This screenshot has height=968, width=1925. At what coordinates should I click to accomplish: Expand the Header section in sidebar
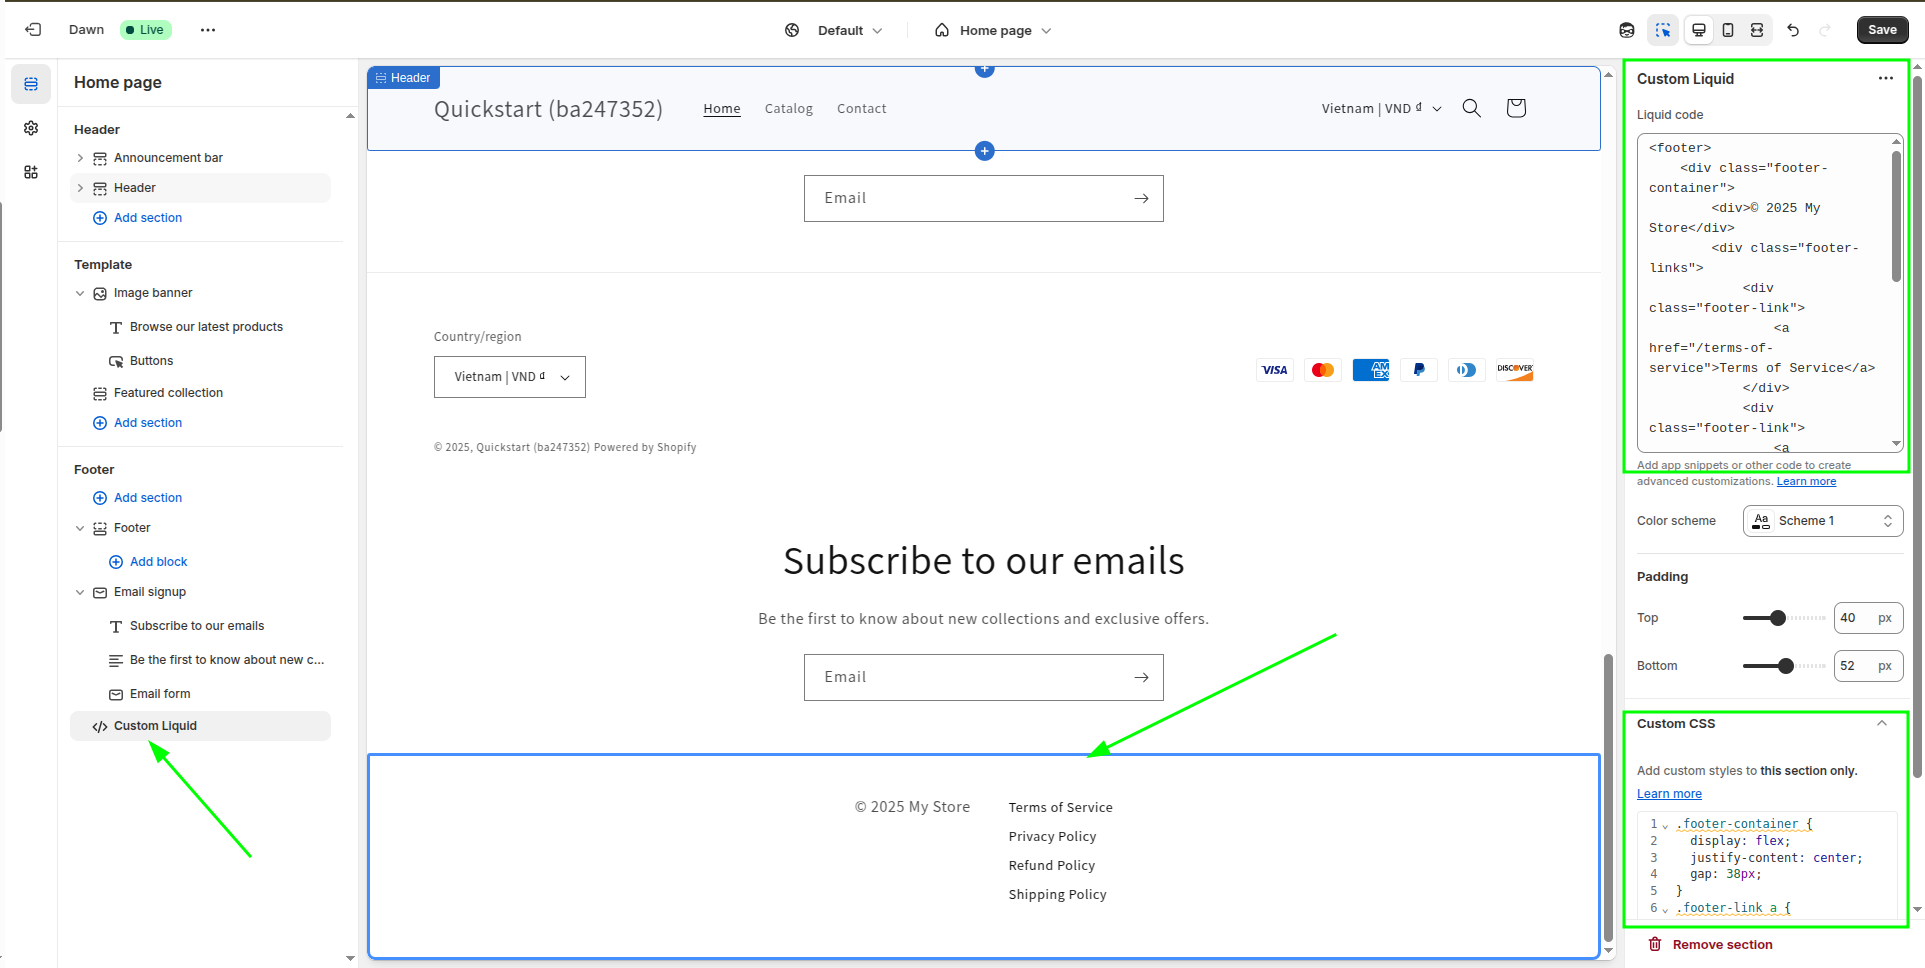pos(80,188)
